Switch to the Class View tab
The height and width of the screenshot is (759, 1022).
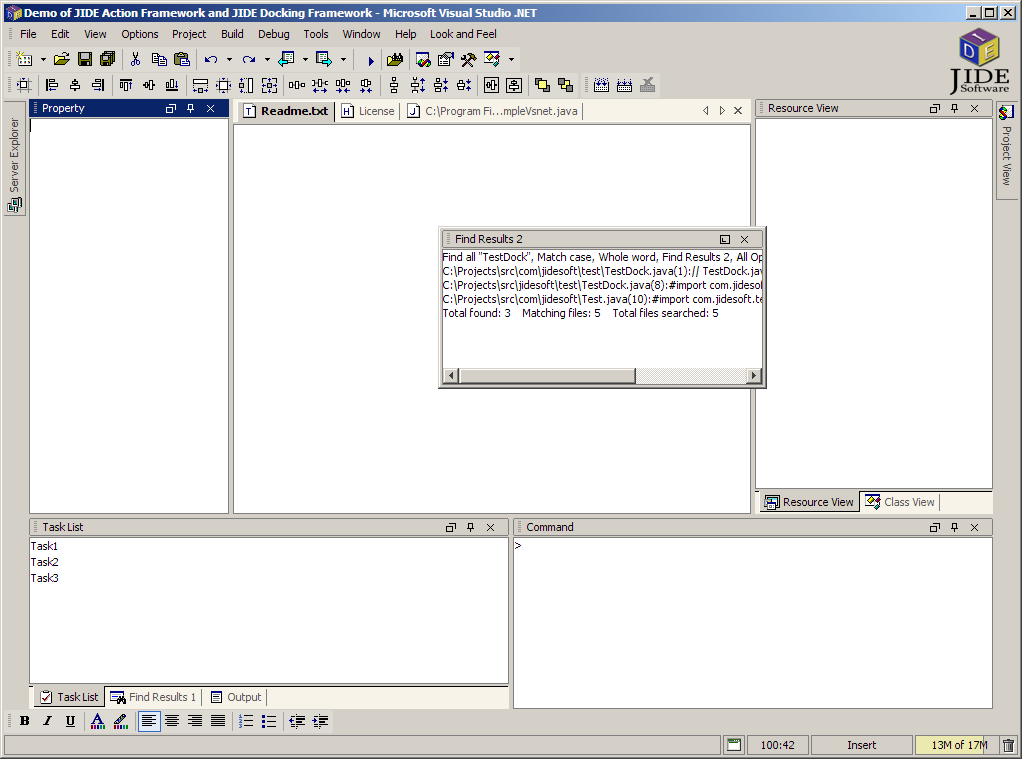(901, 502)
